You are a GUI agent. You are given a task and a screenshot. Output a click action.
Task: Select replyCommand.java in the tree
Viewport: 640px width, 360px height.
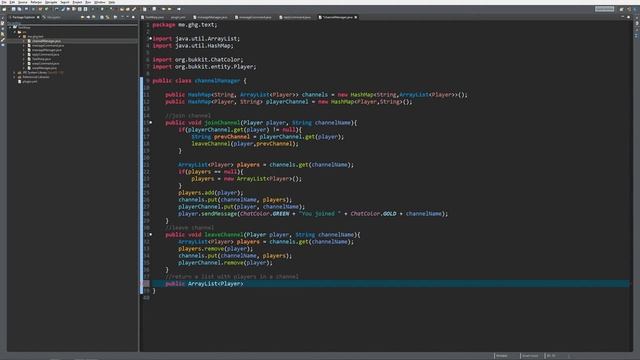(x=45, y=54)
